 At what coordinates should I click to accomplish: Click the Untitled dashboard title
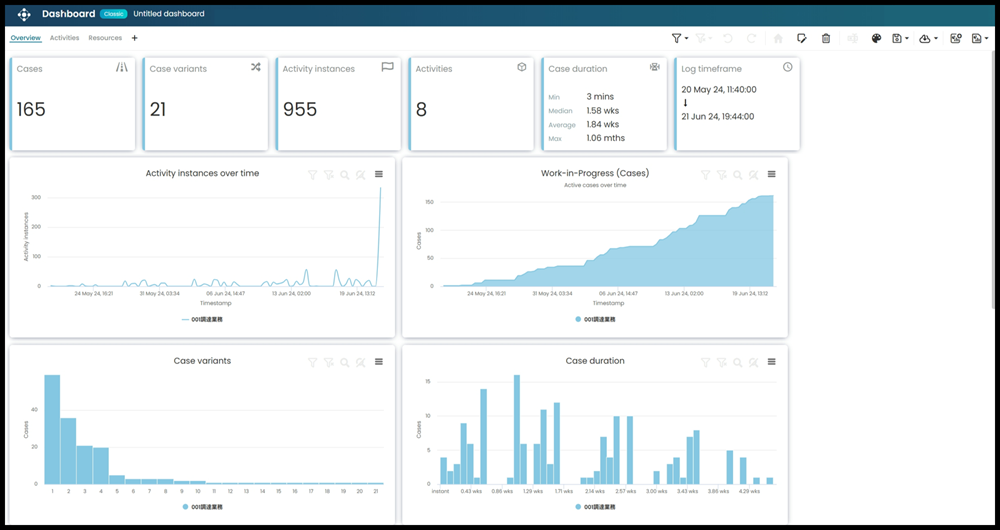pyautogui.click(x=169, y=14)
